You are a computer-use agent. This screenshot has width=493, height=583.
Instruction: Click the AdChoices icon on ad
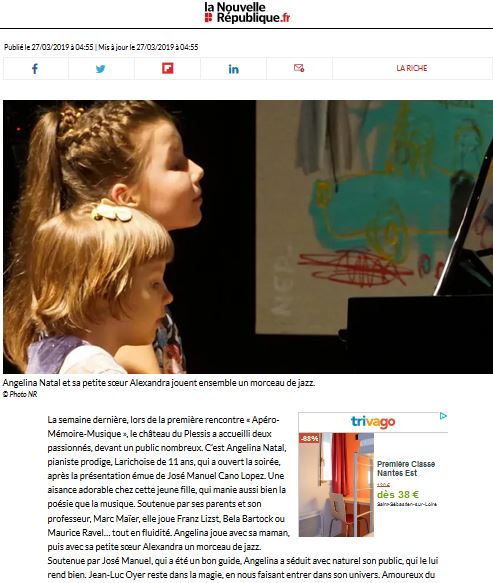pos(443,416)
